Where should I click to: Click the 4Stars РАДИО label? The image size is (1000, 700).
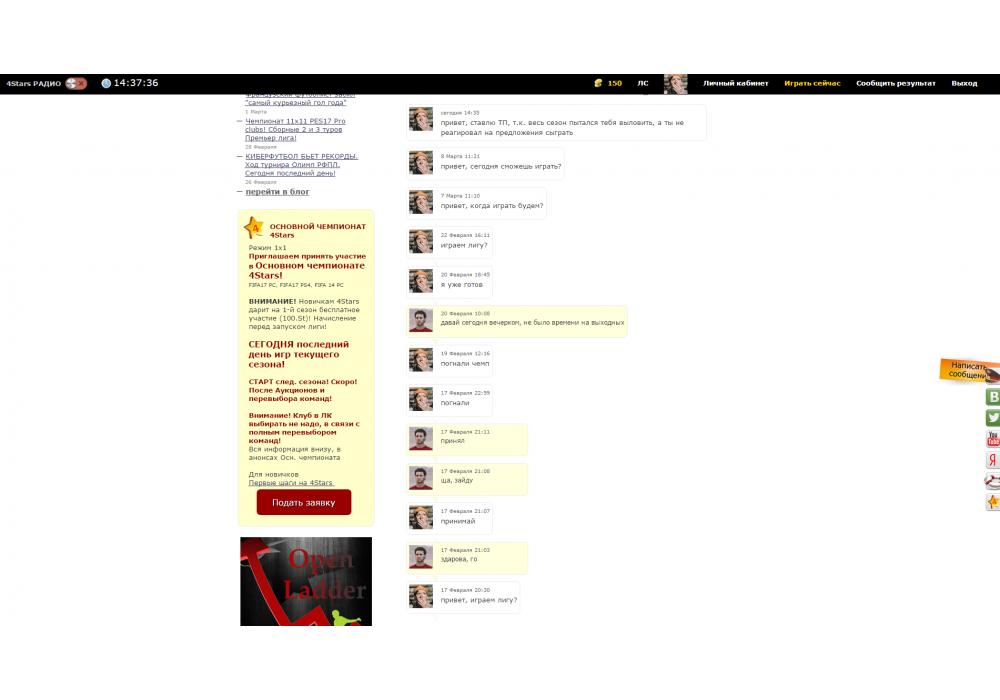tap(33, 84)
